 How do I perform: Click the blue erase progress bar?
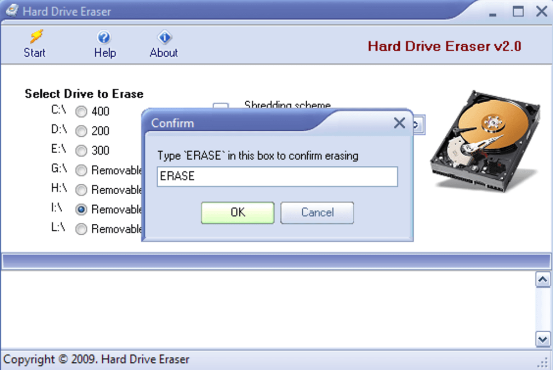pos(276,262)
